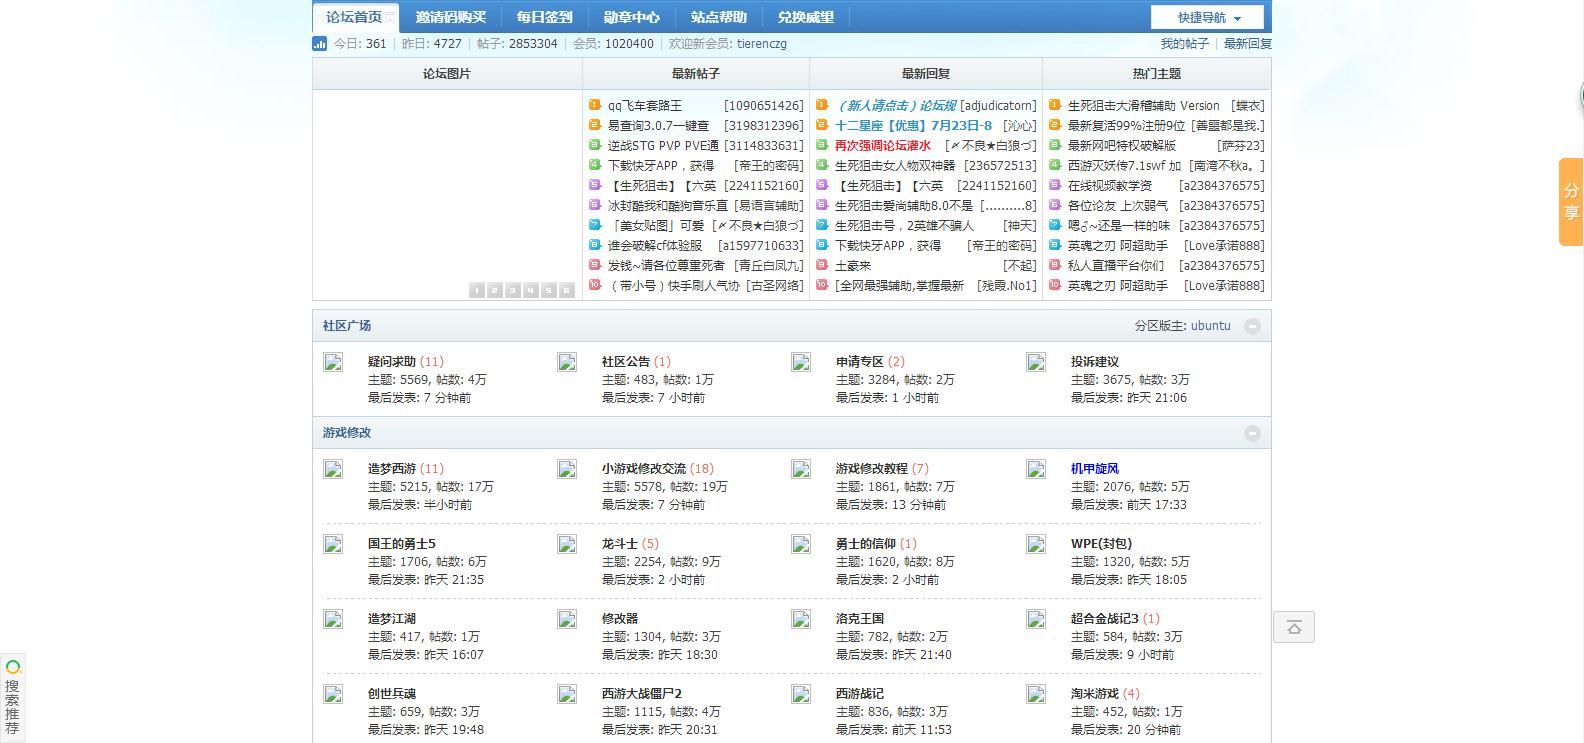Click the 造梦西游 forum icon

[333, 469]
